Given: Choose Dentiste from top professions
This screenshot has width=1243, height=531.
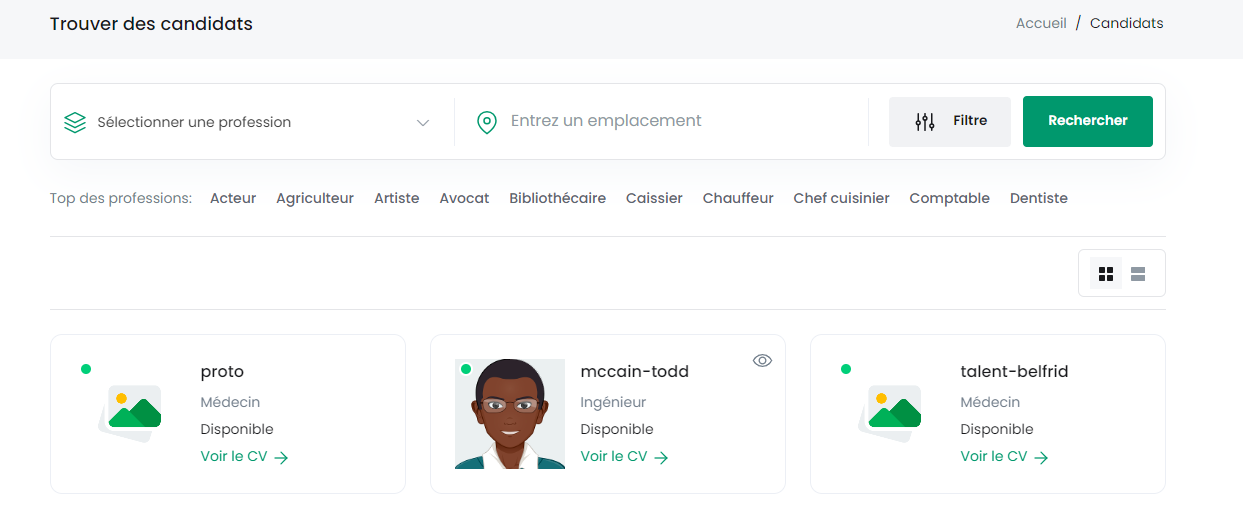Looking at the screenshot, I should [1039, 198].
